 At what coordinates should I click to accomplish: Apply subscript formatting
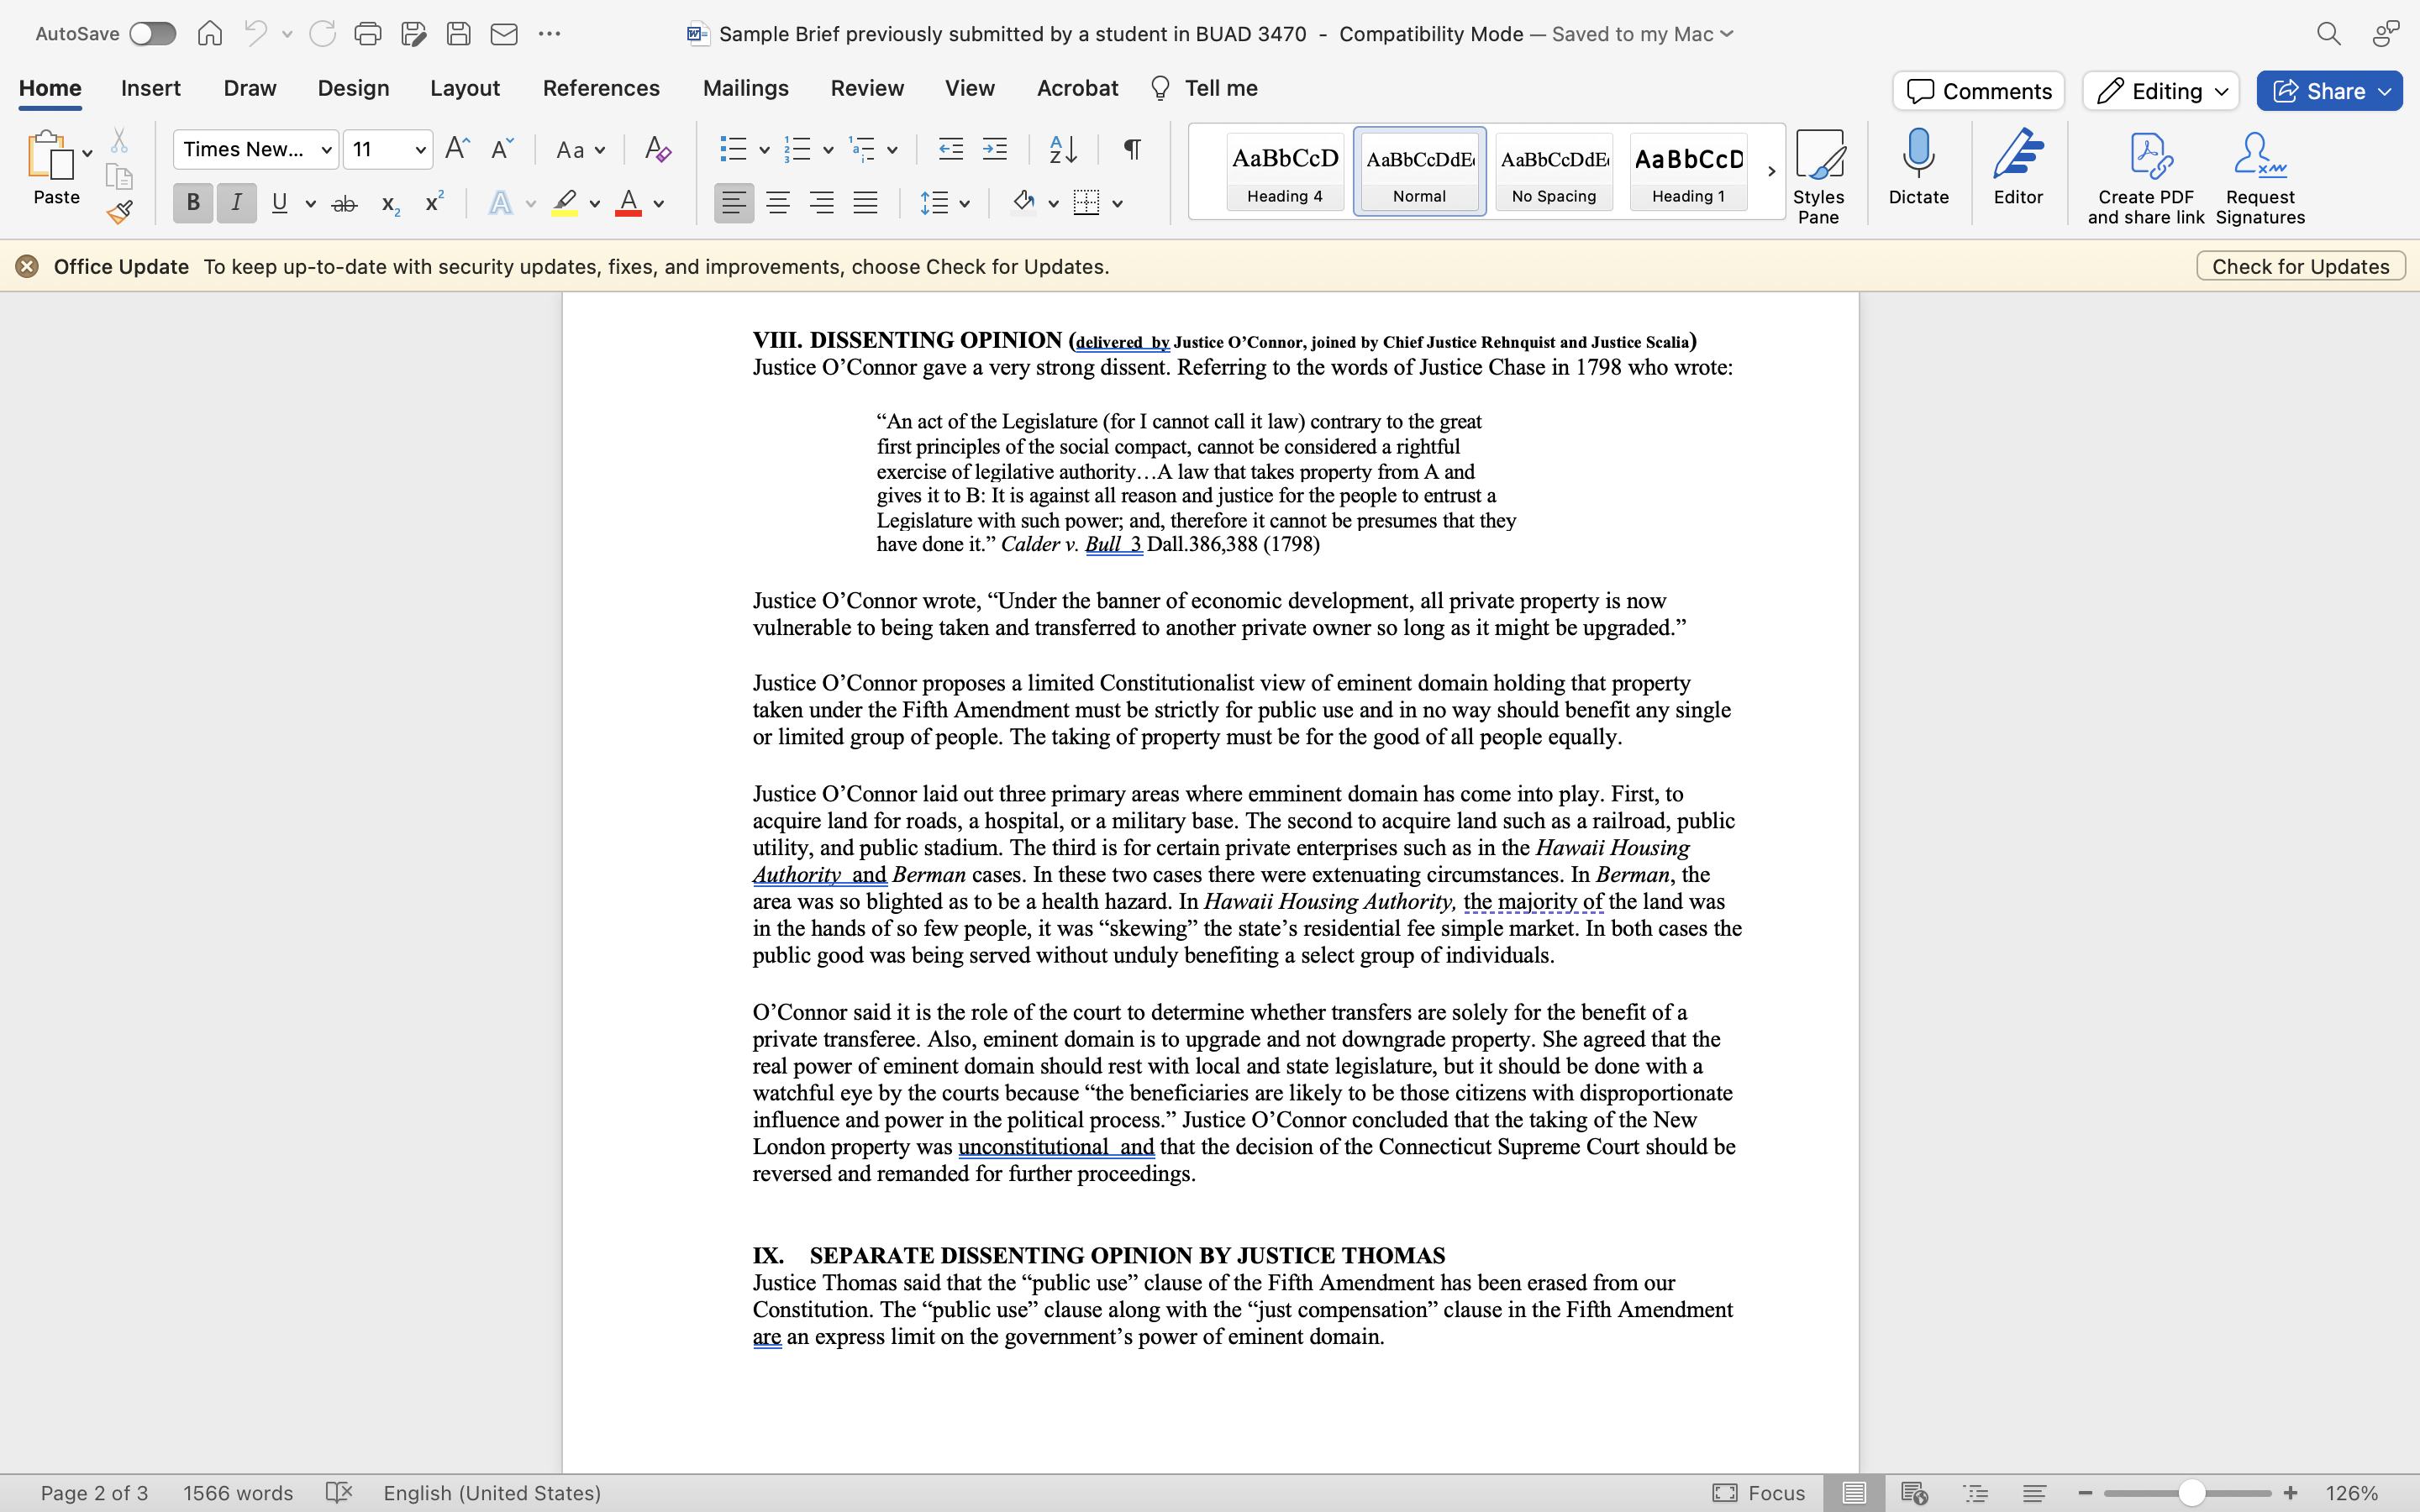388,203
